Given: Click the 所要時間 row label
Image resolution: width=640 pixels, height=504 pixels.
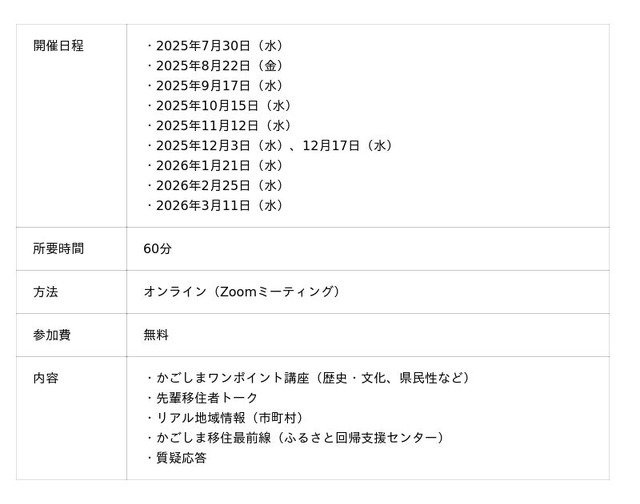Looking at the screenshot, I should (x=58, y=249).
